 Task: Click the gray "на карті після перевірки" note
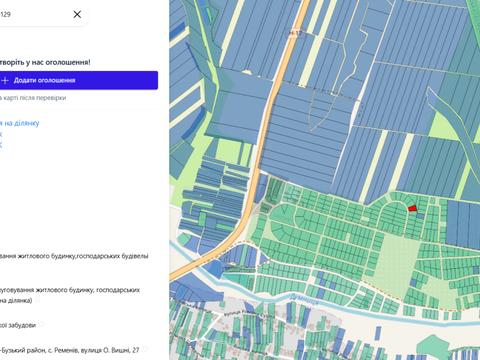[33, 98]
